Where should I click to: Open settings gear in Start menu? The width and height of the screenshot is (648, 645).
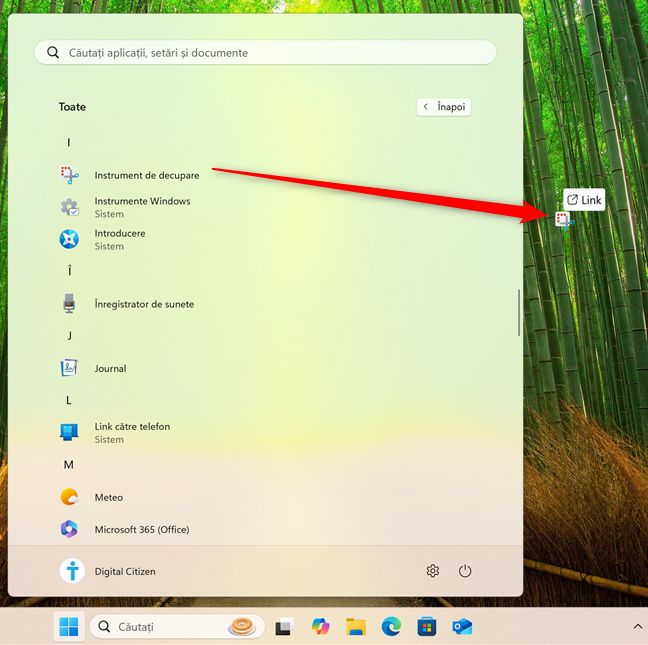[x=433, y=571]
